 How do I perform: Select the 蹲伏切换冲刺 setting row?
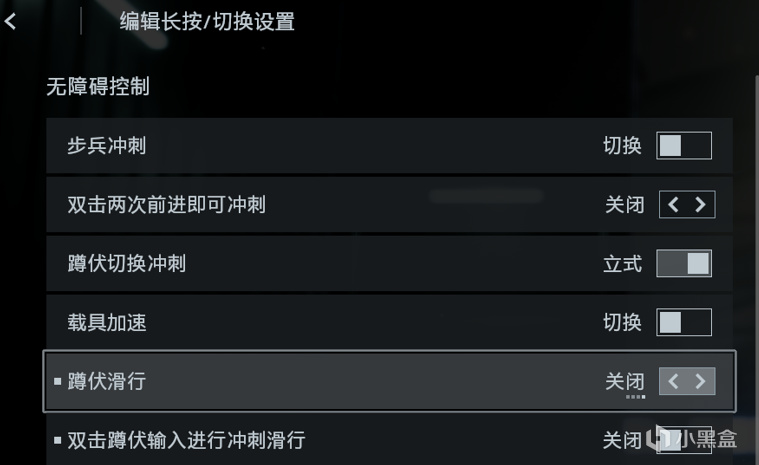pos(300,264)
